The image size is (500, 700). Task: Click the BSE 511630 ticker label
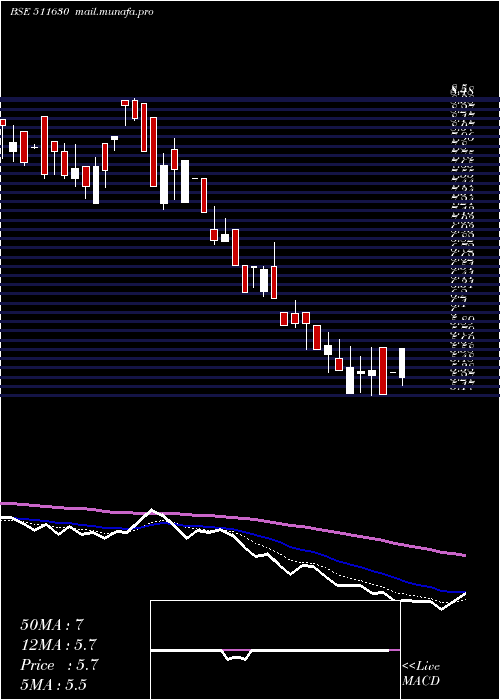[x=39, y=12]
